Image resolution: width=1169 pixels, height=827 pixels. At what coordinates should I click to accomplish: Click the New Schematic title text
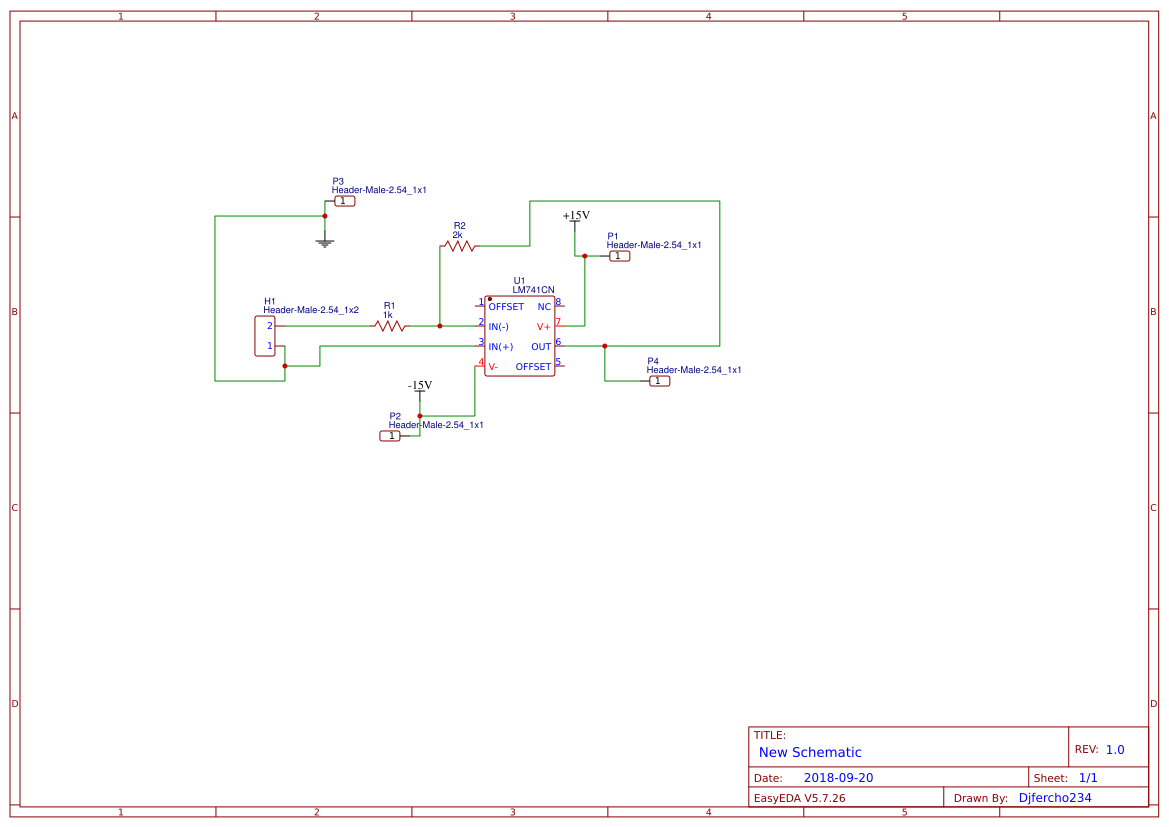tap(810, 752)
